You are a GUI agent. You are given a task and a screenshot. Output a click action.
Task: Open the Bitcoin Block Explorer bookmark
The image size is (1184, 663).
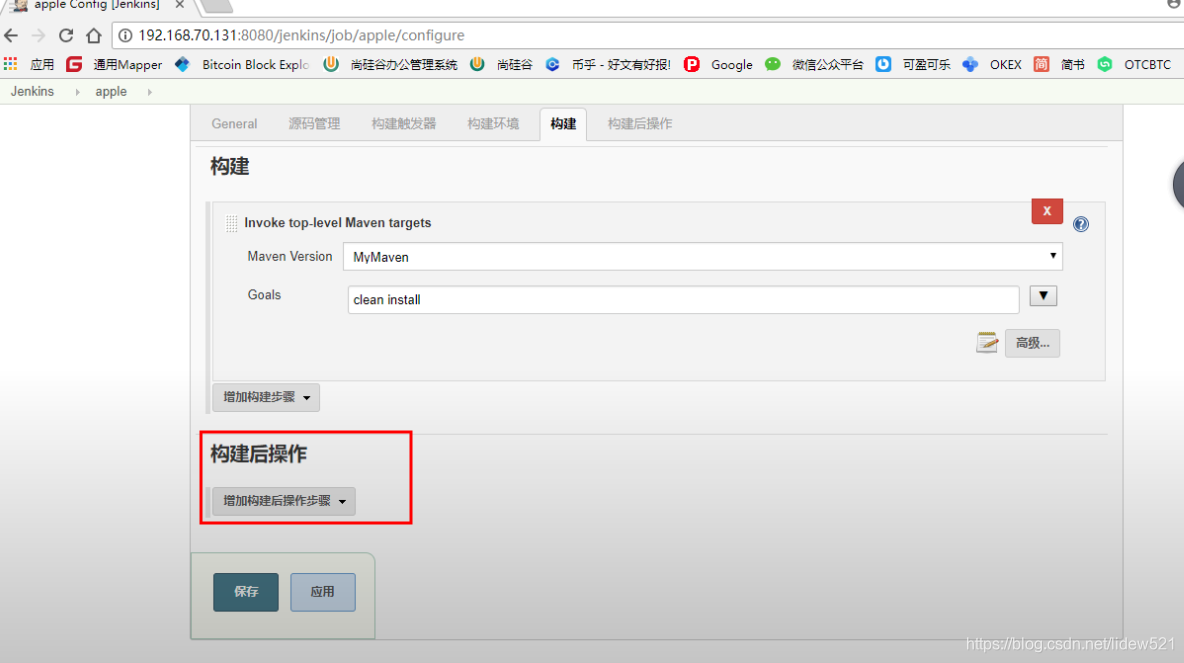pos(242,64)
